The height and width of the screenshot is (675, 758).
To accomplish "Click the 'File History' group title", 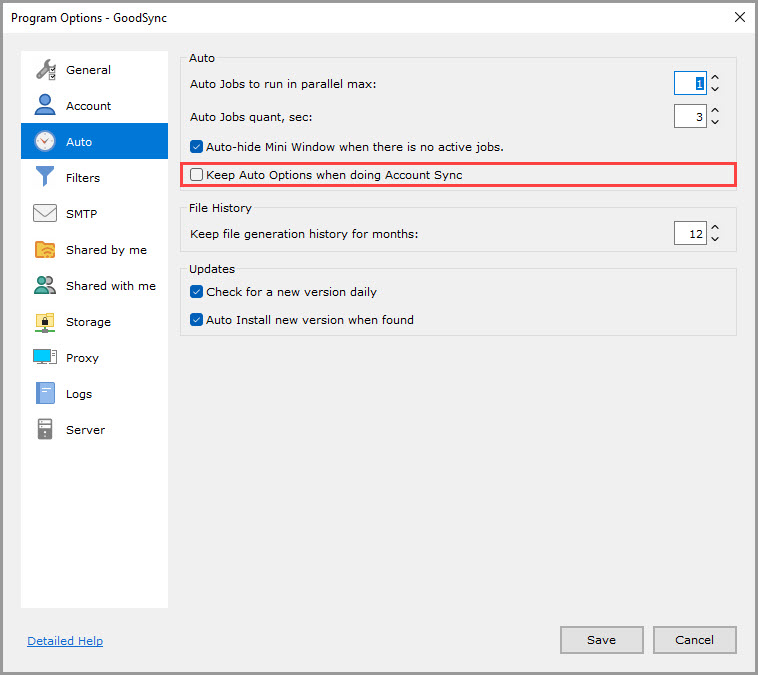I will [220, 208].
